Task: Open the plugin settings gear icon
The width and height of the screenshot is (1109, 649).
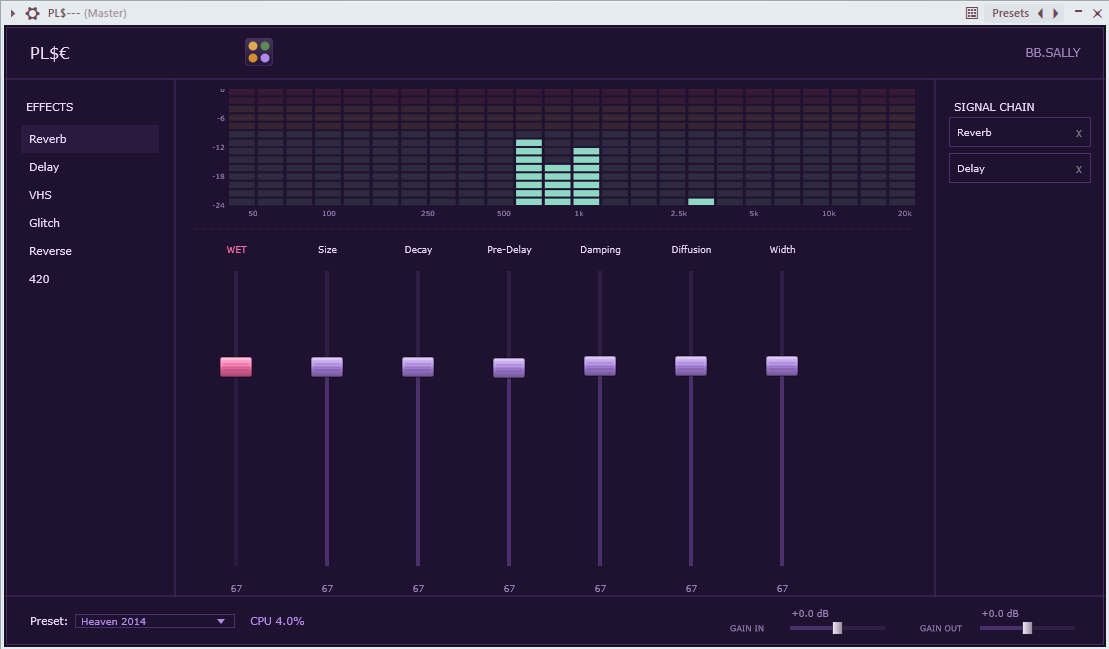Action: click(33, 13)
